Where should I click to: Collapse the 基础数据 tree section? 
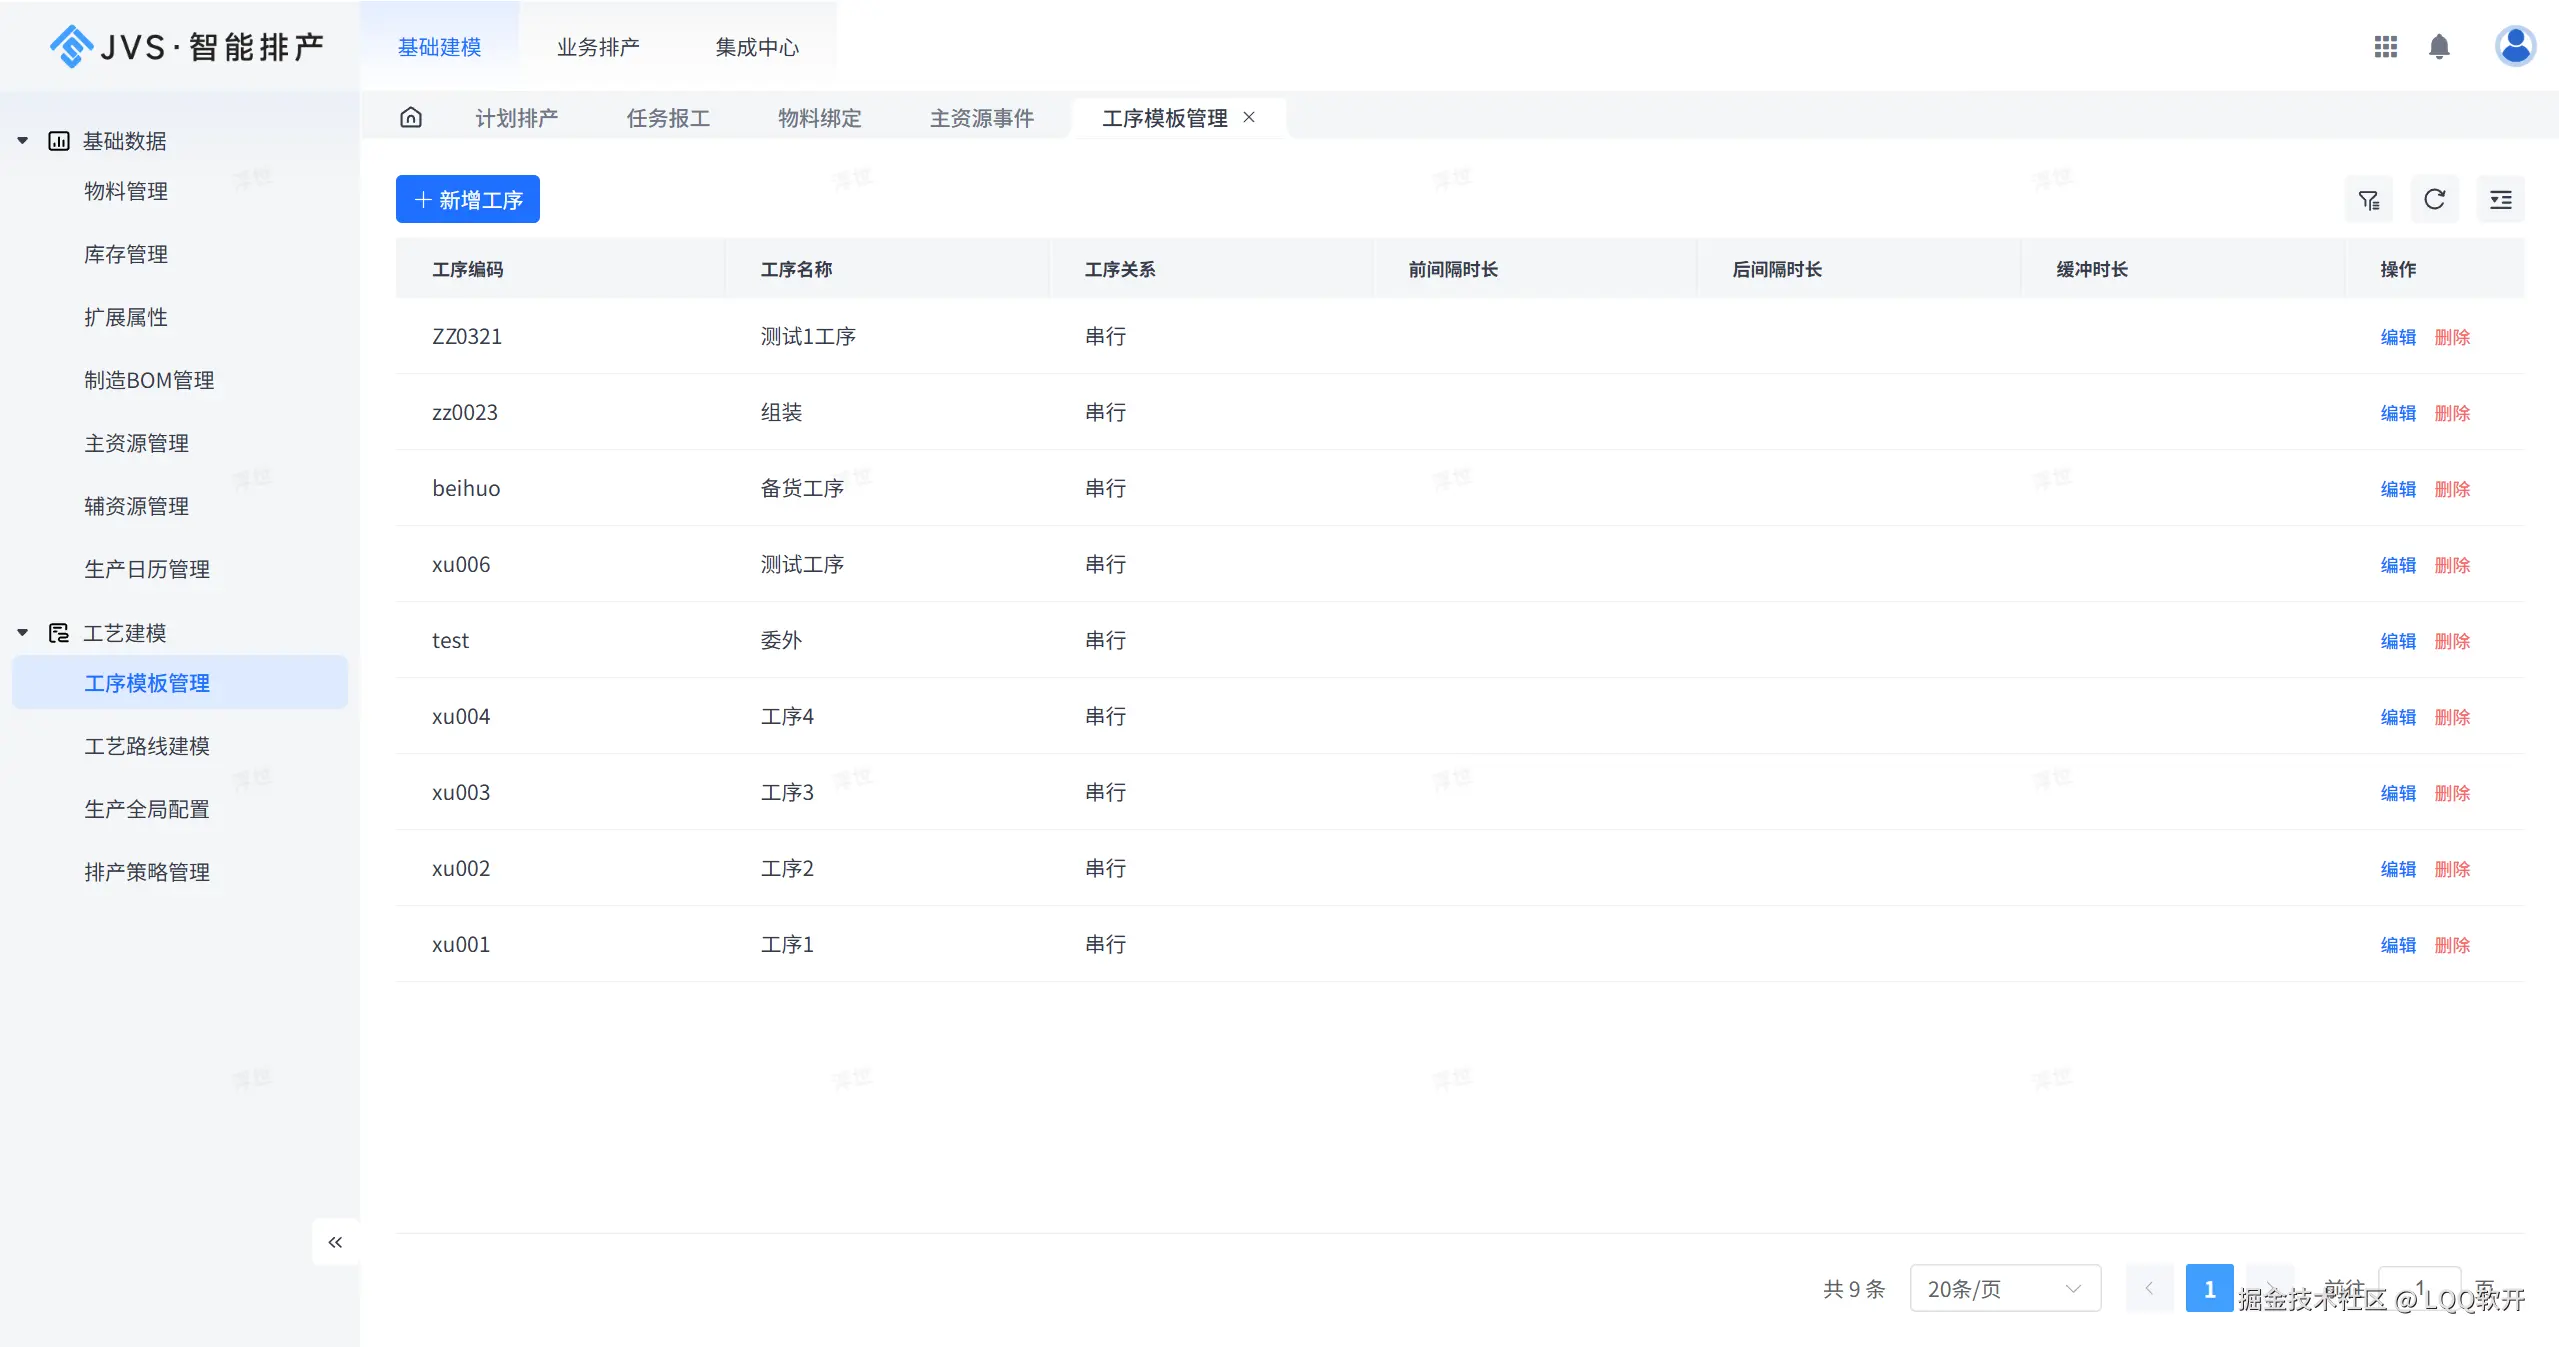coord(23,141)
